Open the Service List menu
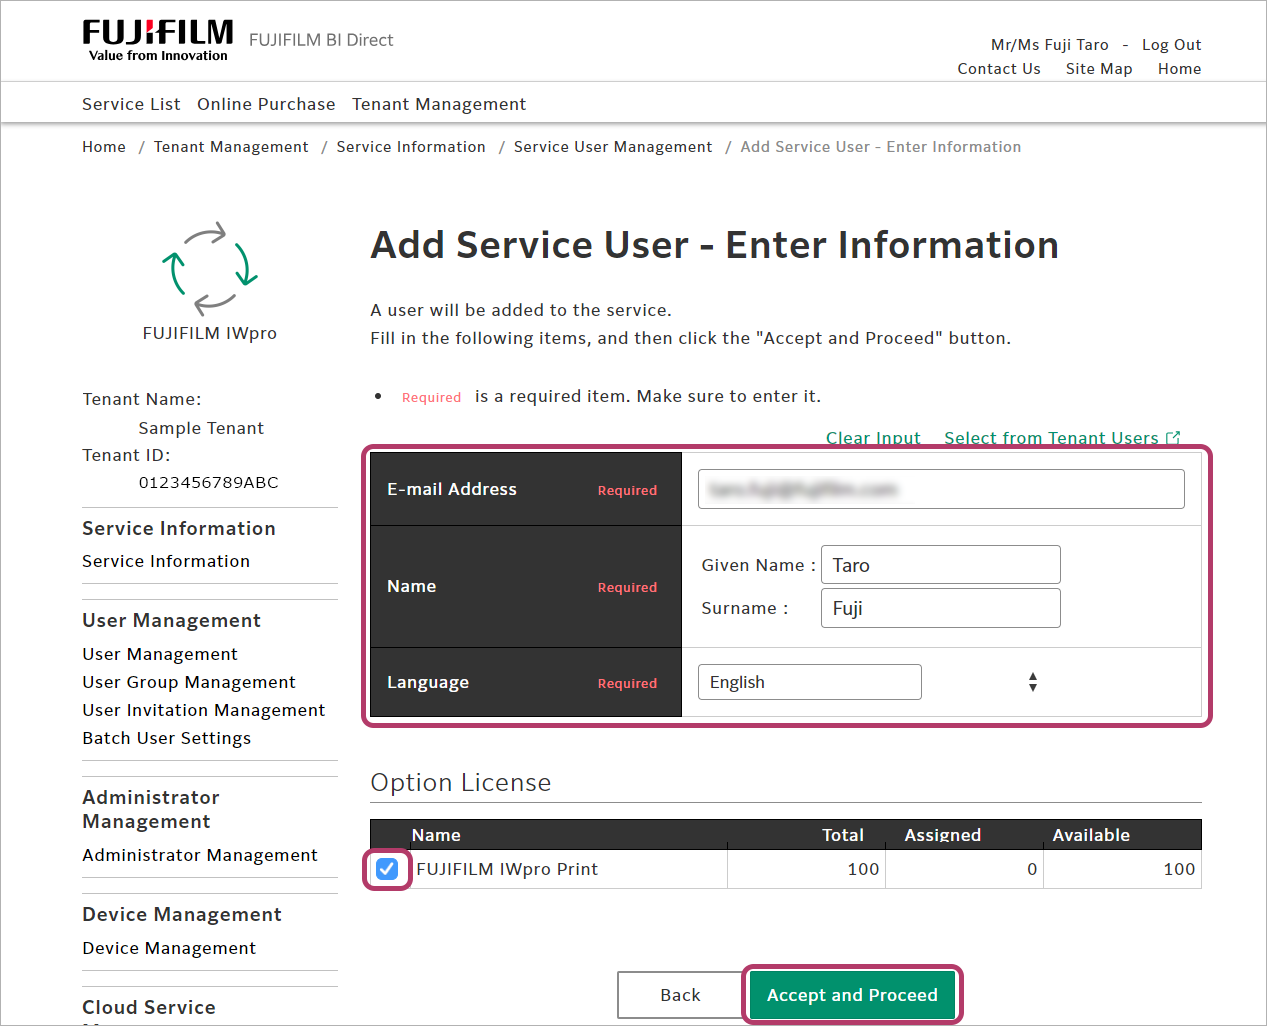Viewport: 1267px width, 1026px height. click(x=131, y=104)
